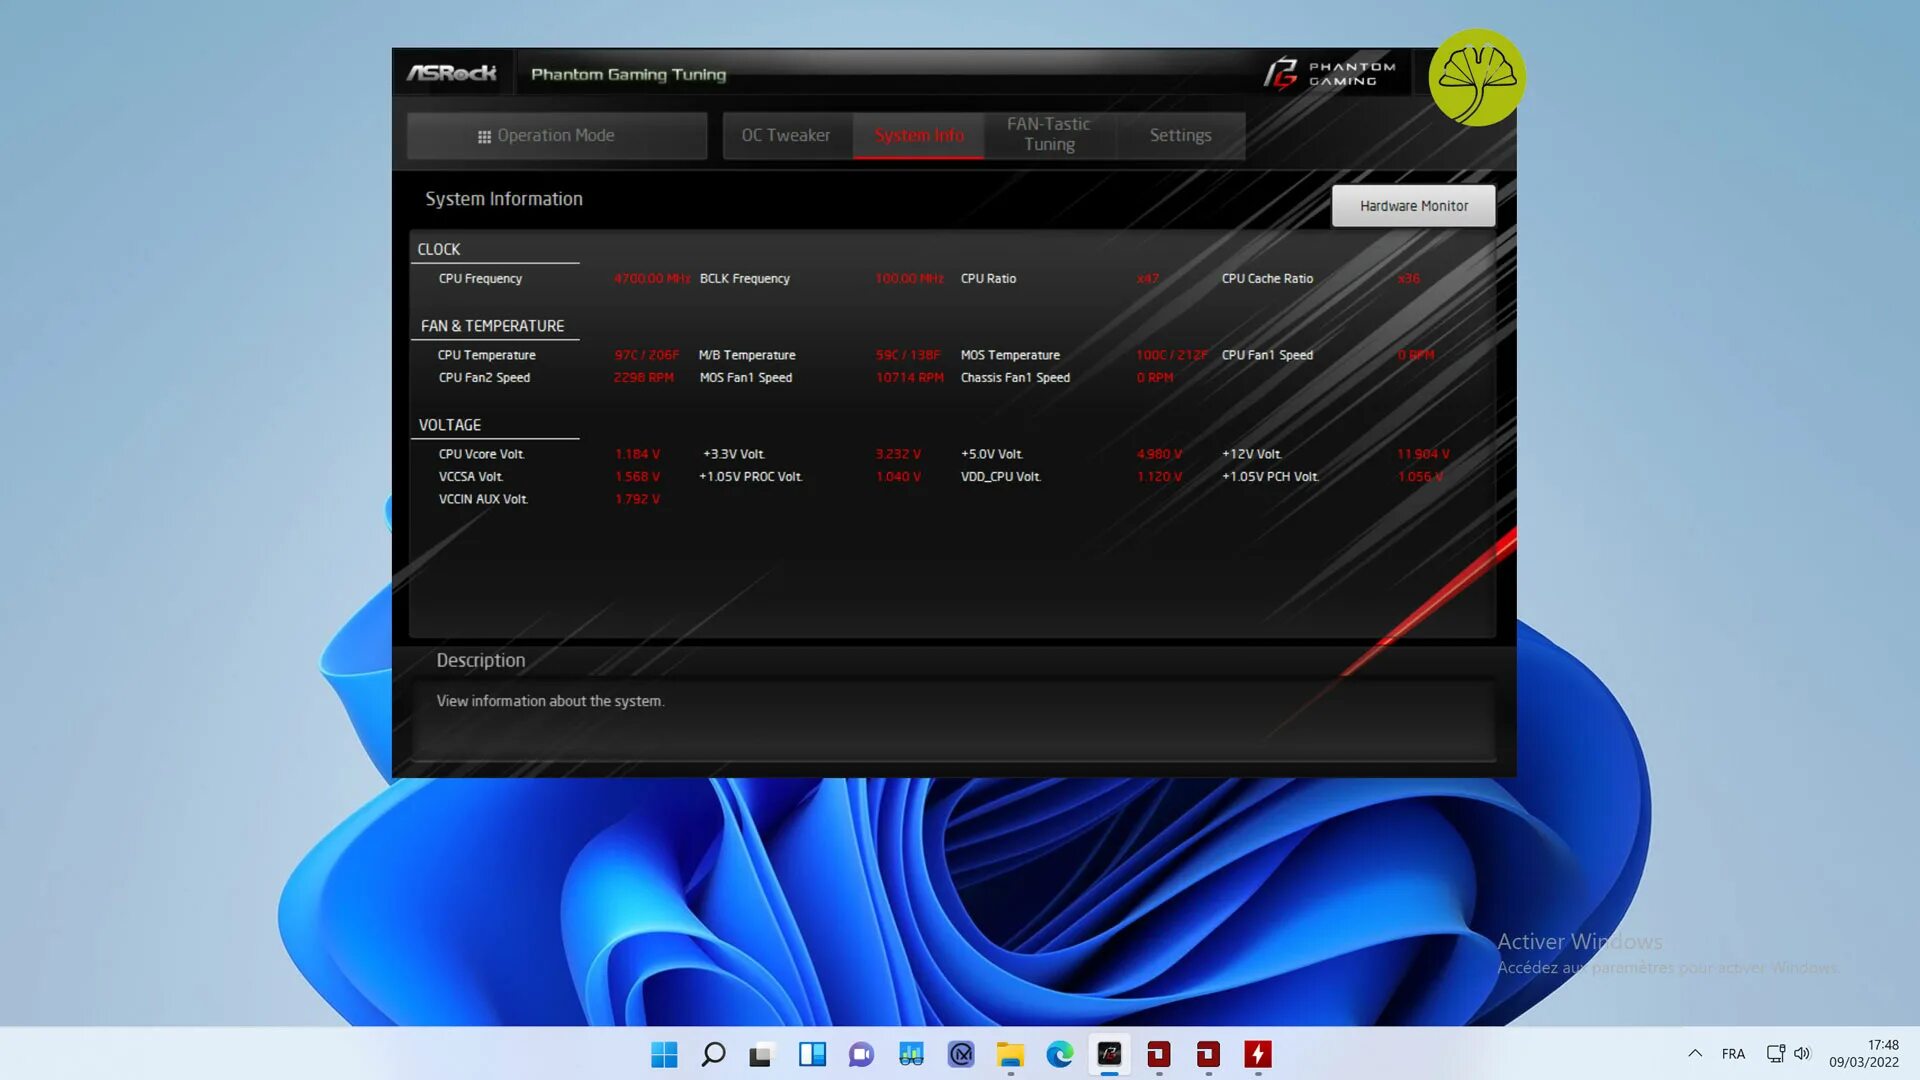This screenshot has height=1080, width=1920.
Task: Expand the CLOCK section header
Action: (439, 248)
